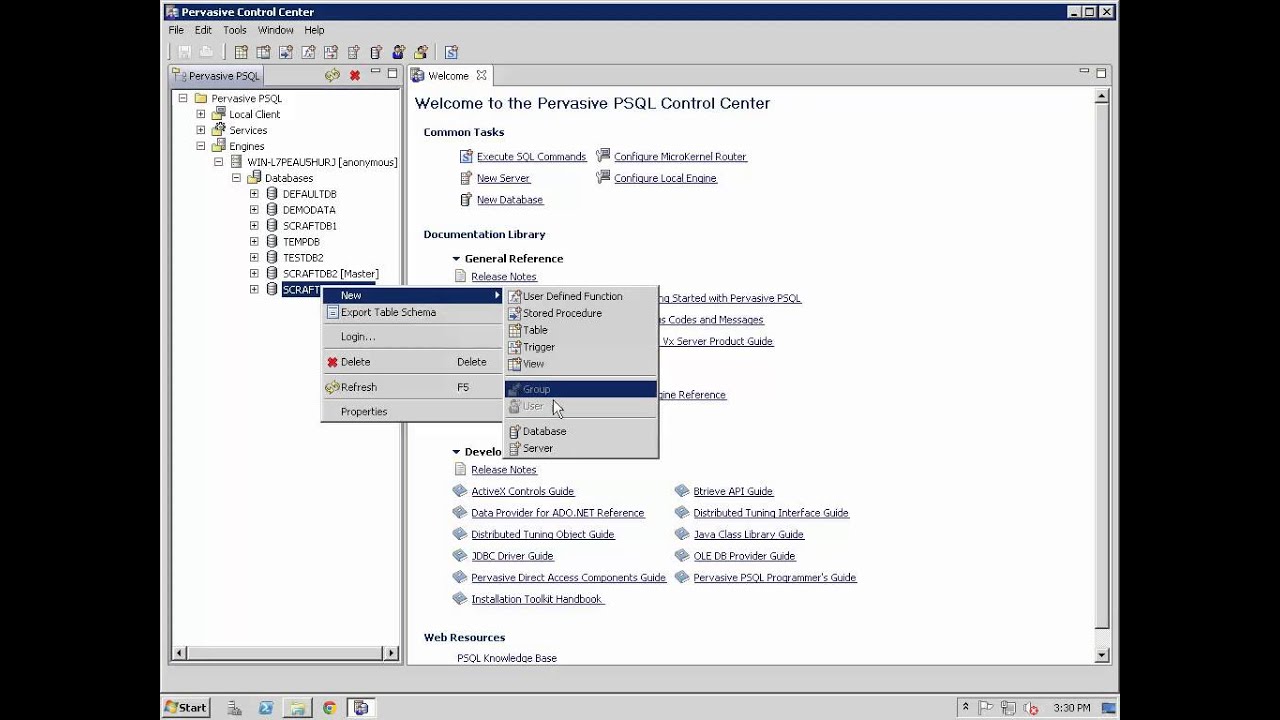Screen dimensions: 1280x720
Task: Click the green refresh icon in the Pervasive PSQL panel
Action: [332, 75]
